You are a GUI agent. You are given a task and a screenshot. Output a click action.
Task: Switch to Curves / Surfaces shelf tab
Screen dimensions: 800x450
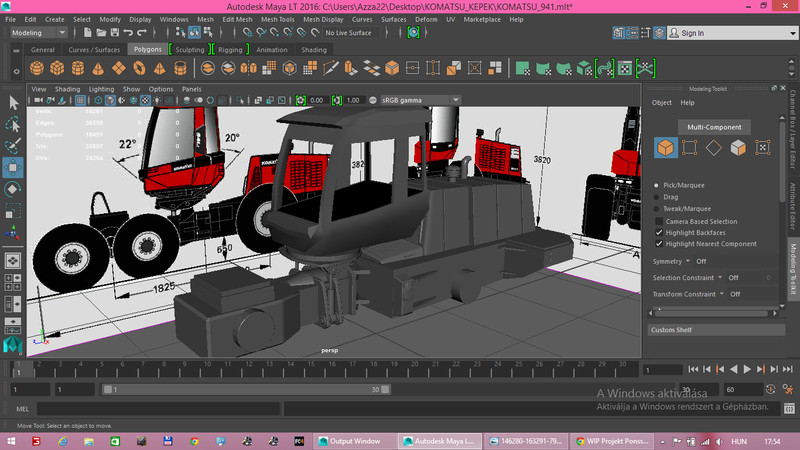pos(94,49)
